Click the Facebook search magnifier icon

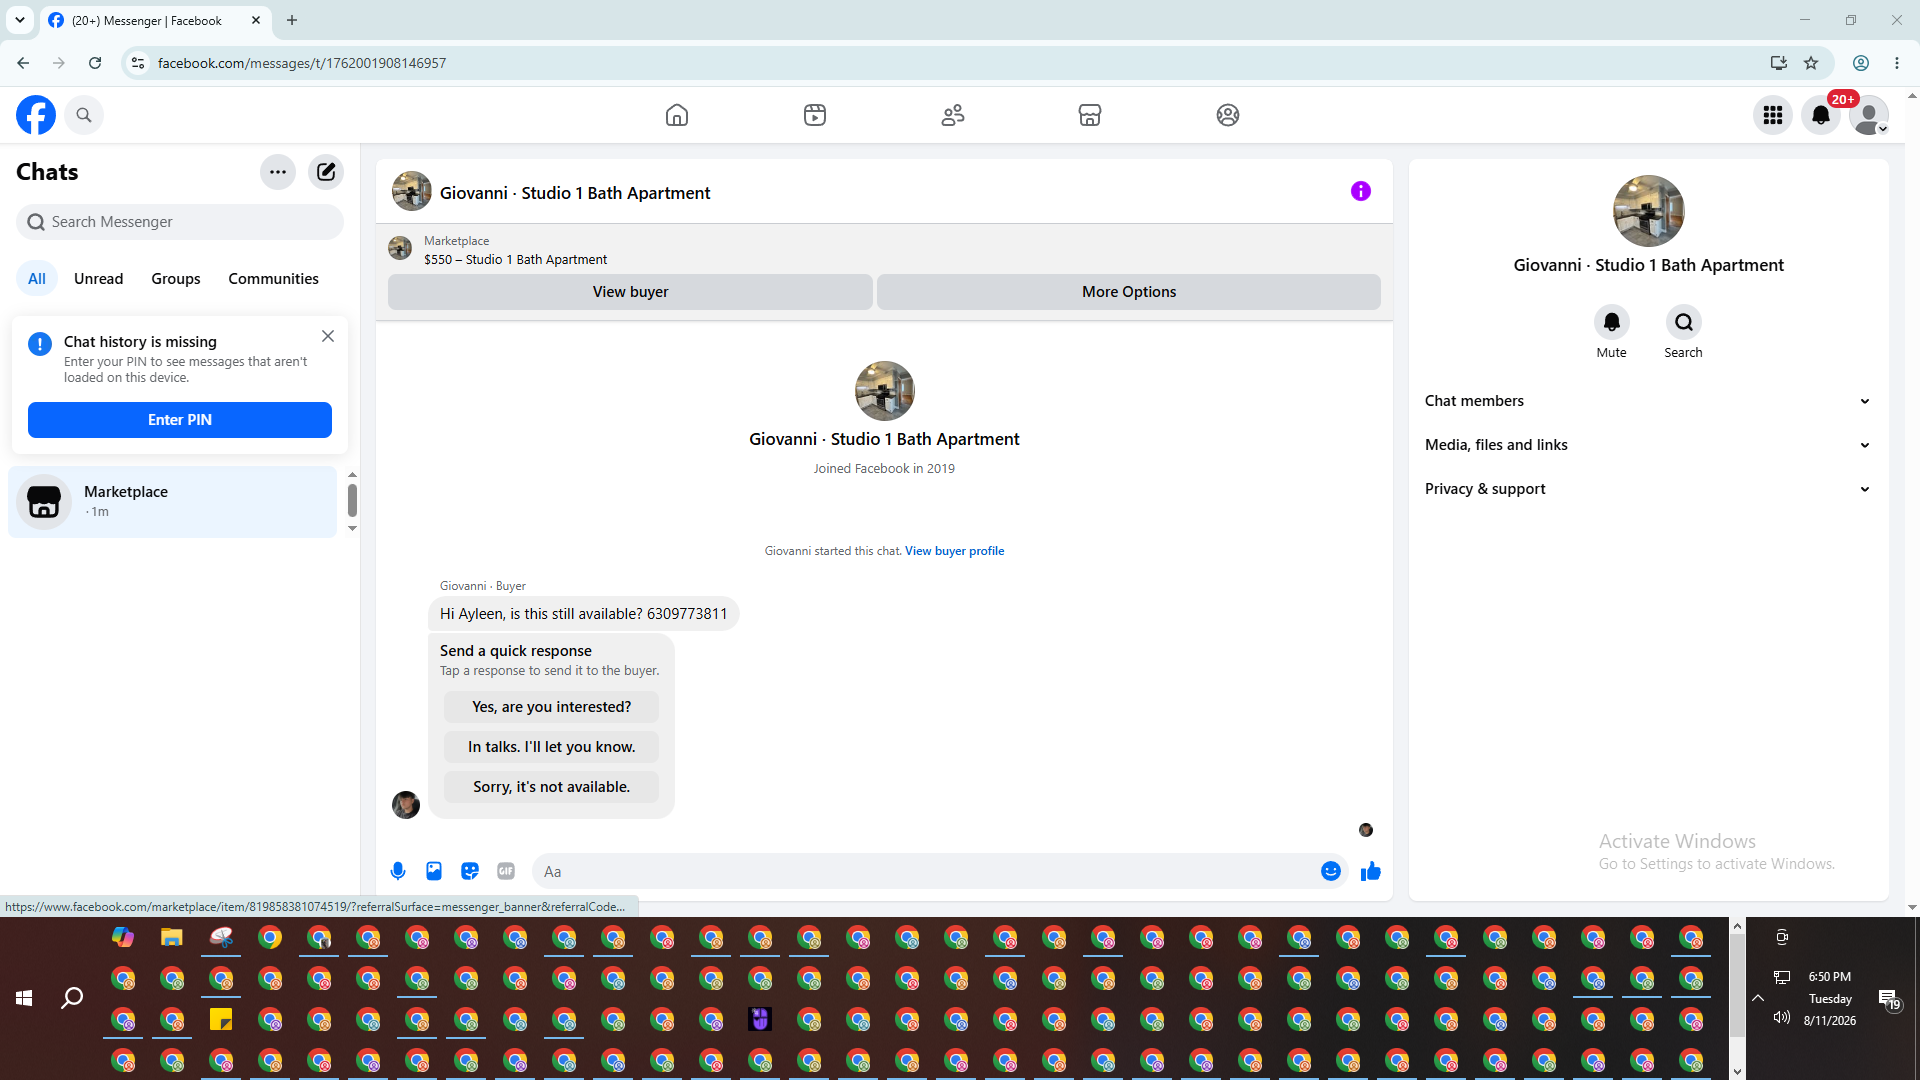click(x=84, y=115)
